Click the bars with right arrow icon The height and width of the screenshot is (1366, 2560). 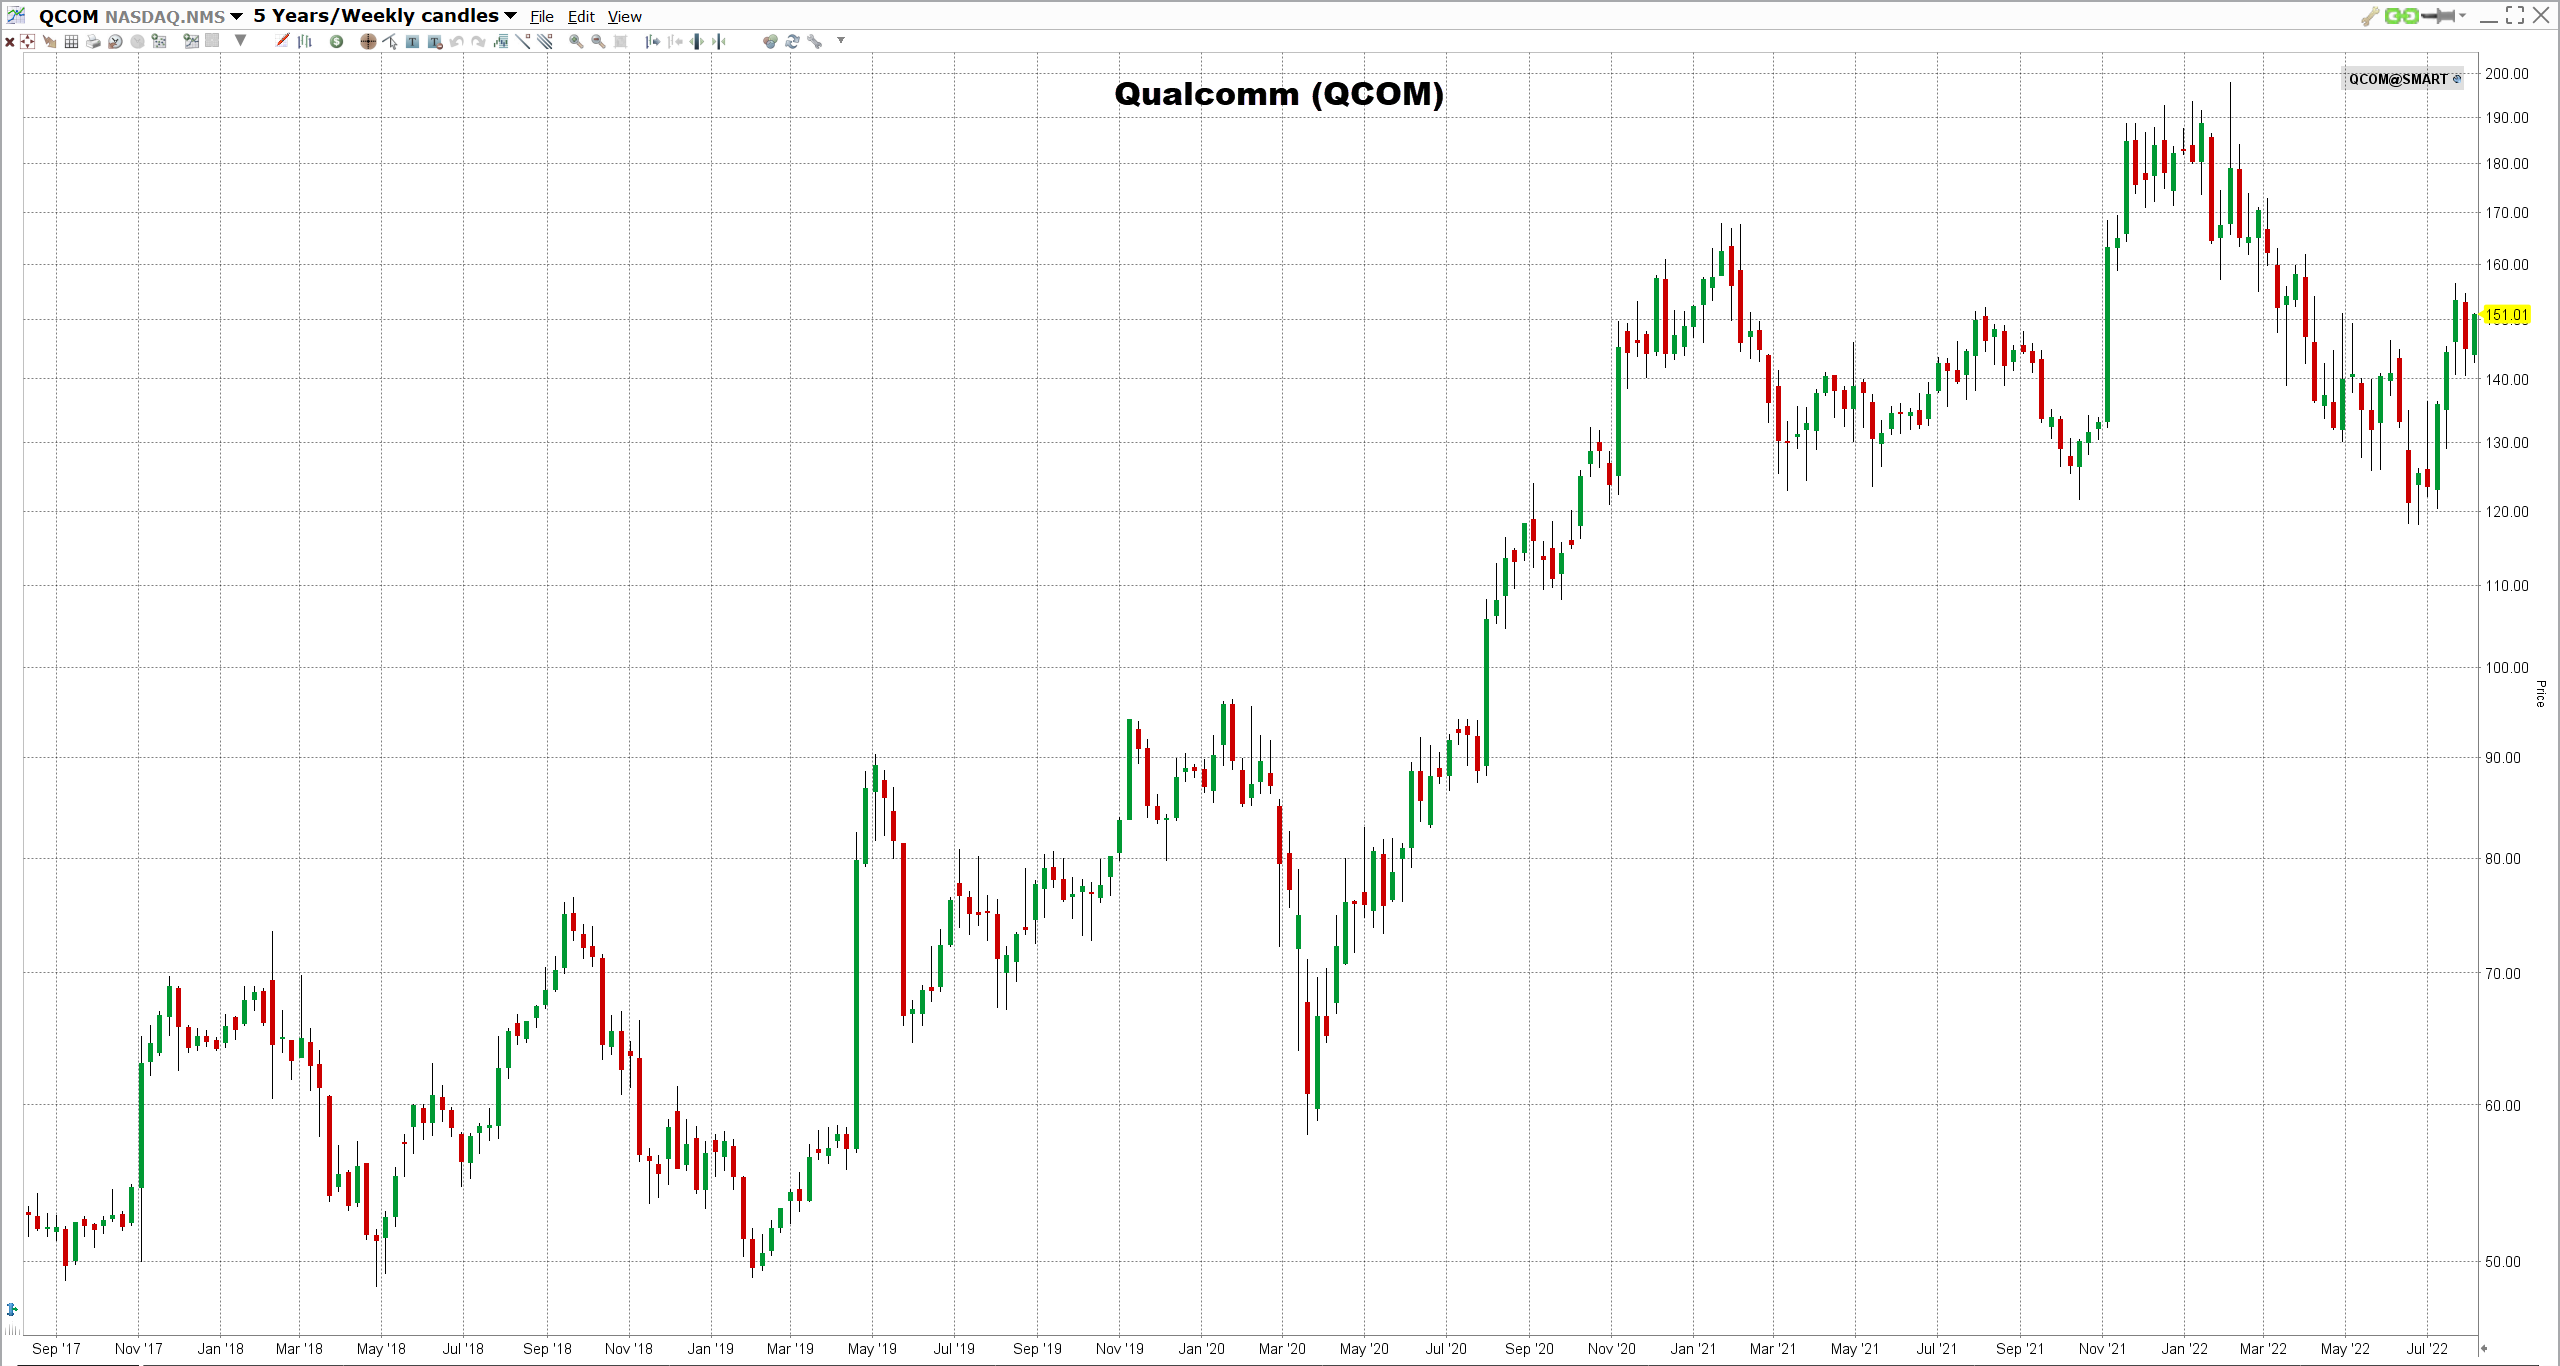[652, 41]
